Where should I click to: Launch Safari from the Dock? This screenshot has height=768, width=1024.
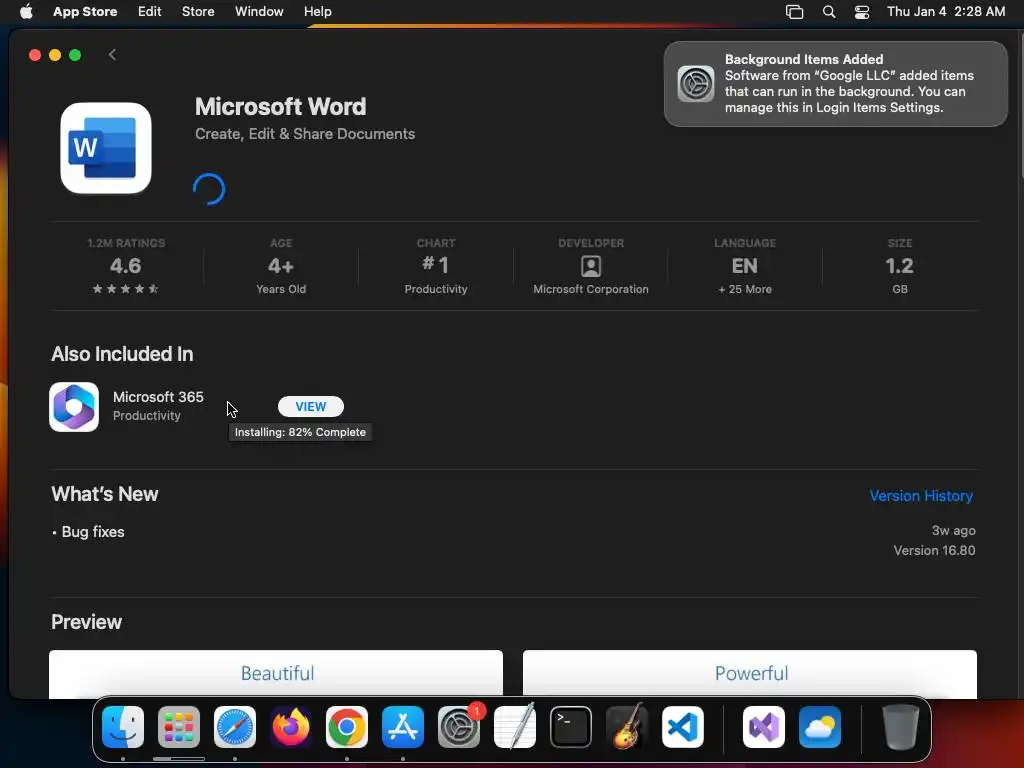coord(235,727)
